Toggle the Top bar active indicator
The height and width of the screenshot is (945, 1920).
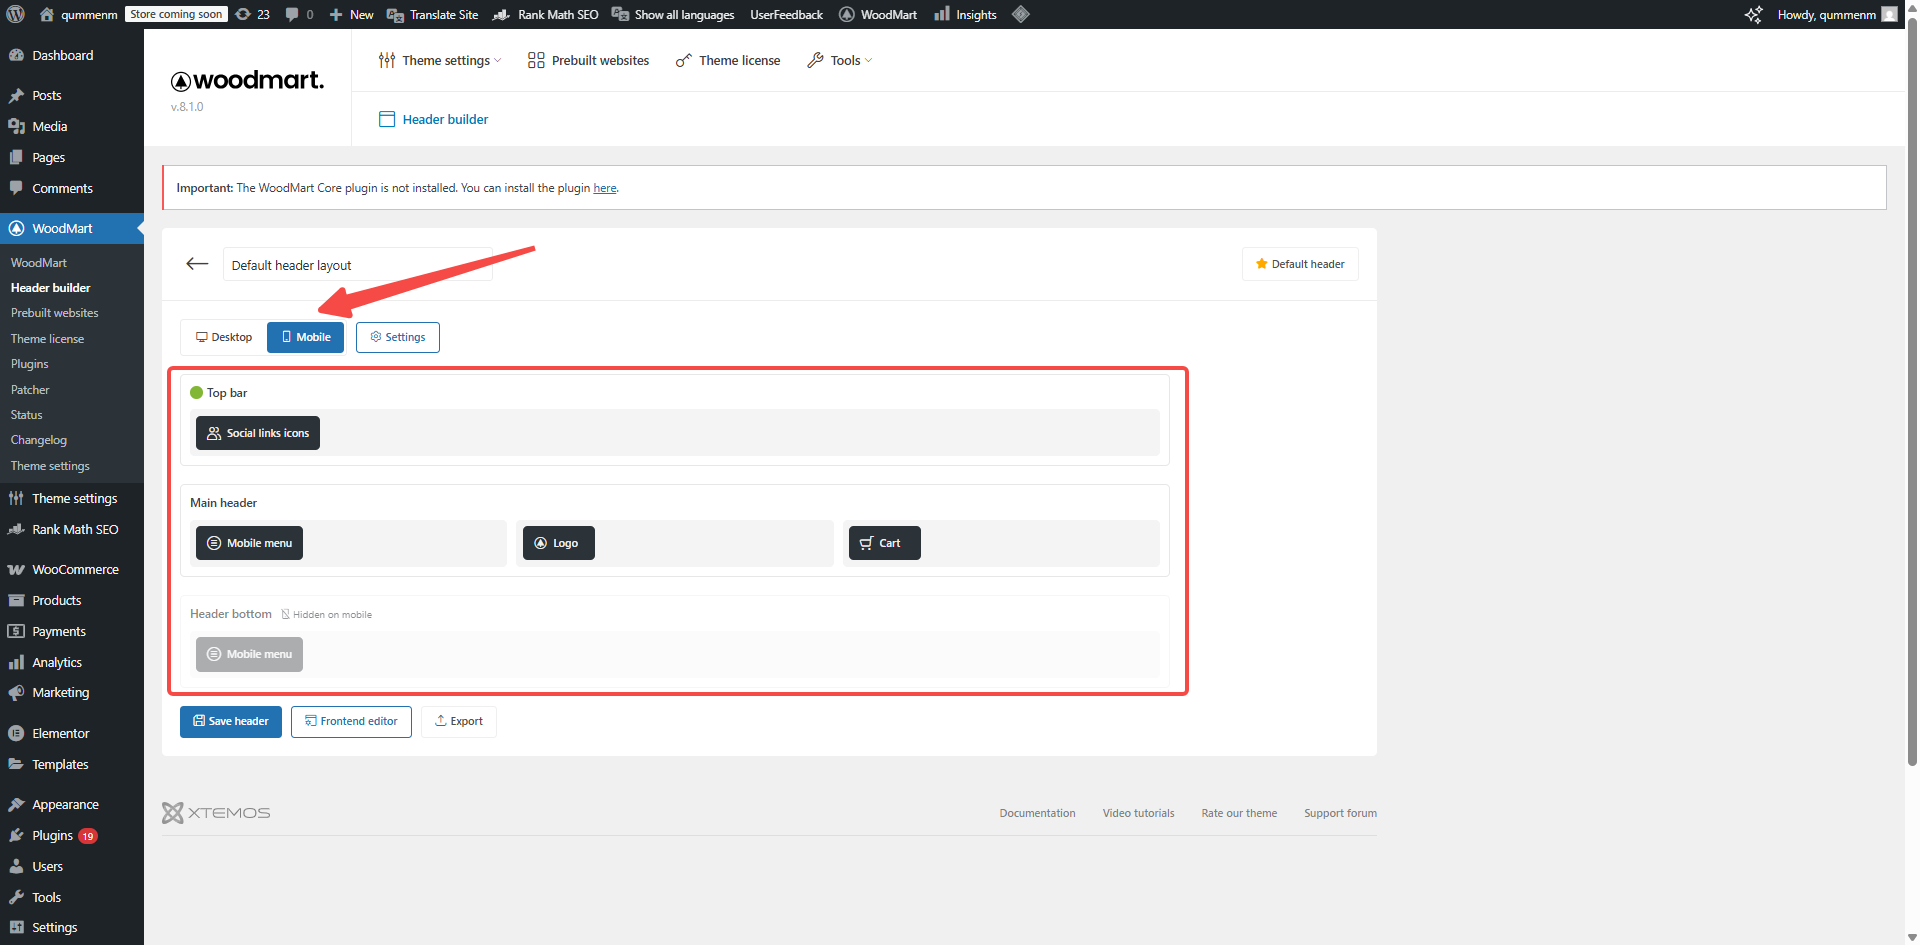point(196,393)
